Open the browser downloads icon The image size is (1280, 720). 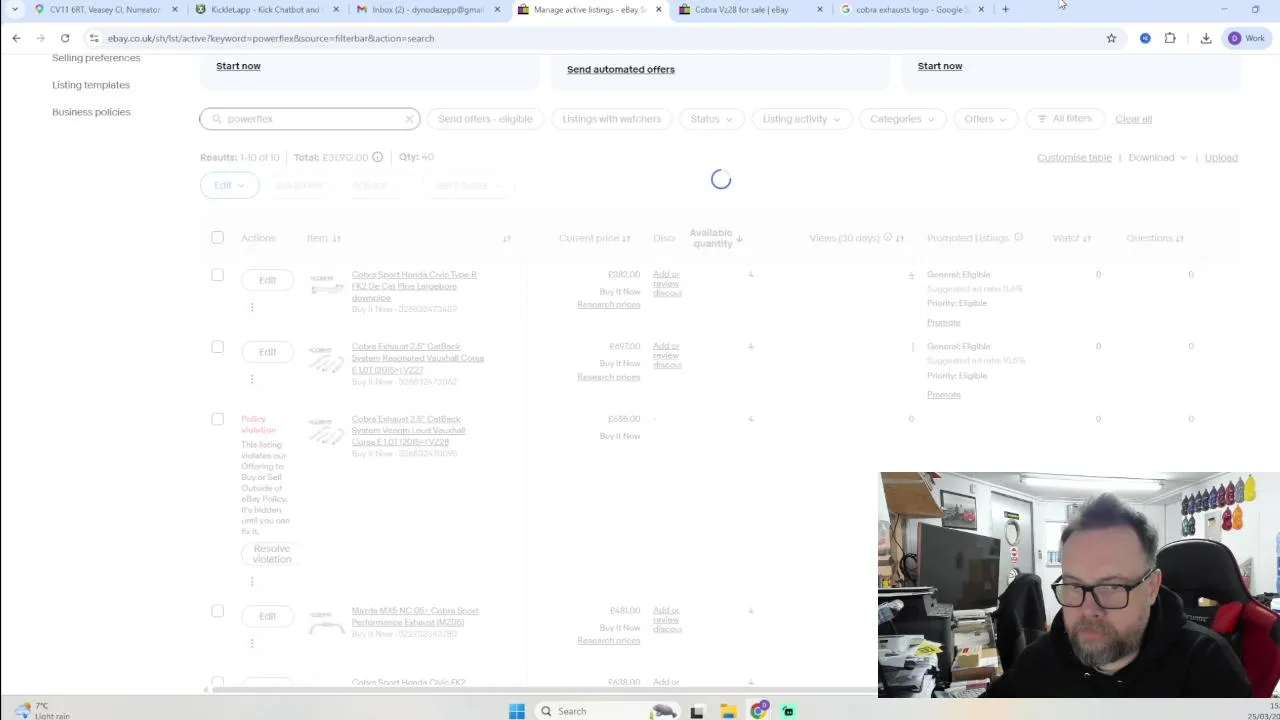(x=1206, y=38)
